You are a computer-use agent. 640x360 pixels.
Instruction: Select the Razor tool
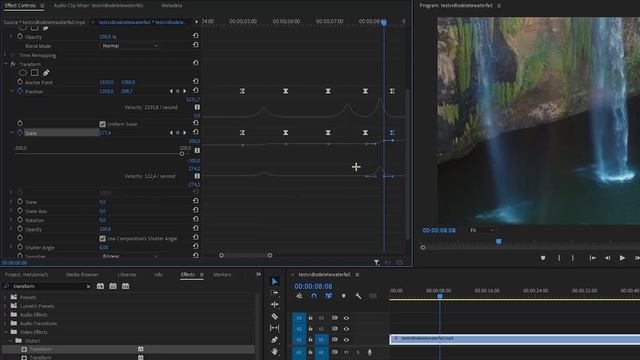pos(274,316)
